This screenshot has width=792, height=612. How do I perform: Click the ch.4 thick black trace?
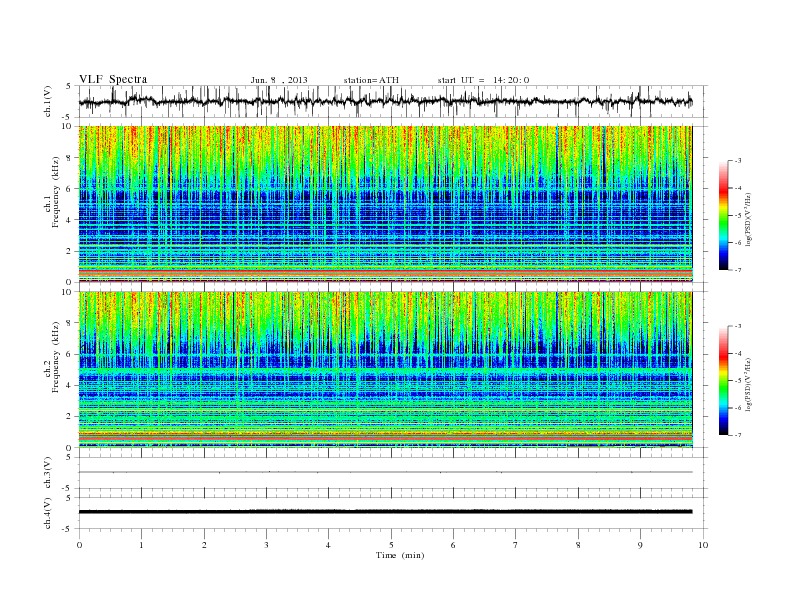385,512
